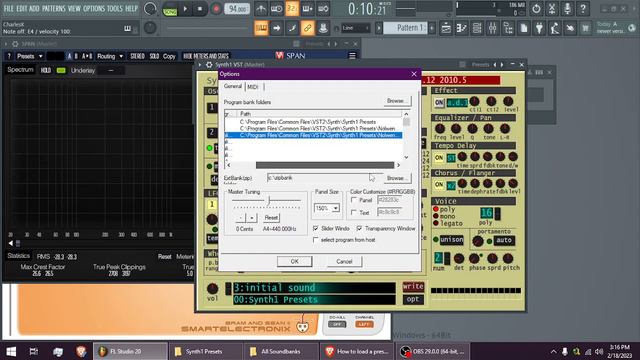The width and height of the screenshot is (640, 360).
Task: Click the plus tuning button
Action: click(251, 218)
